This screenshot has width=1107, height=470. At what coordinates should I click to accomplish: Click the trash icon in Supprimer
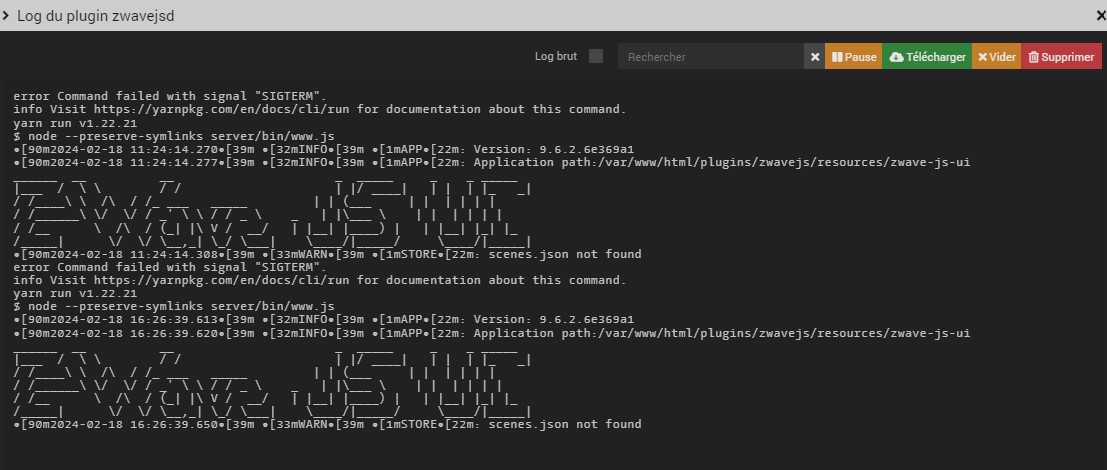pyautogui.click(x=1034, y=57)
